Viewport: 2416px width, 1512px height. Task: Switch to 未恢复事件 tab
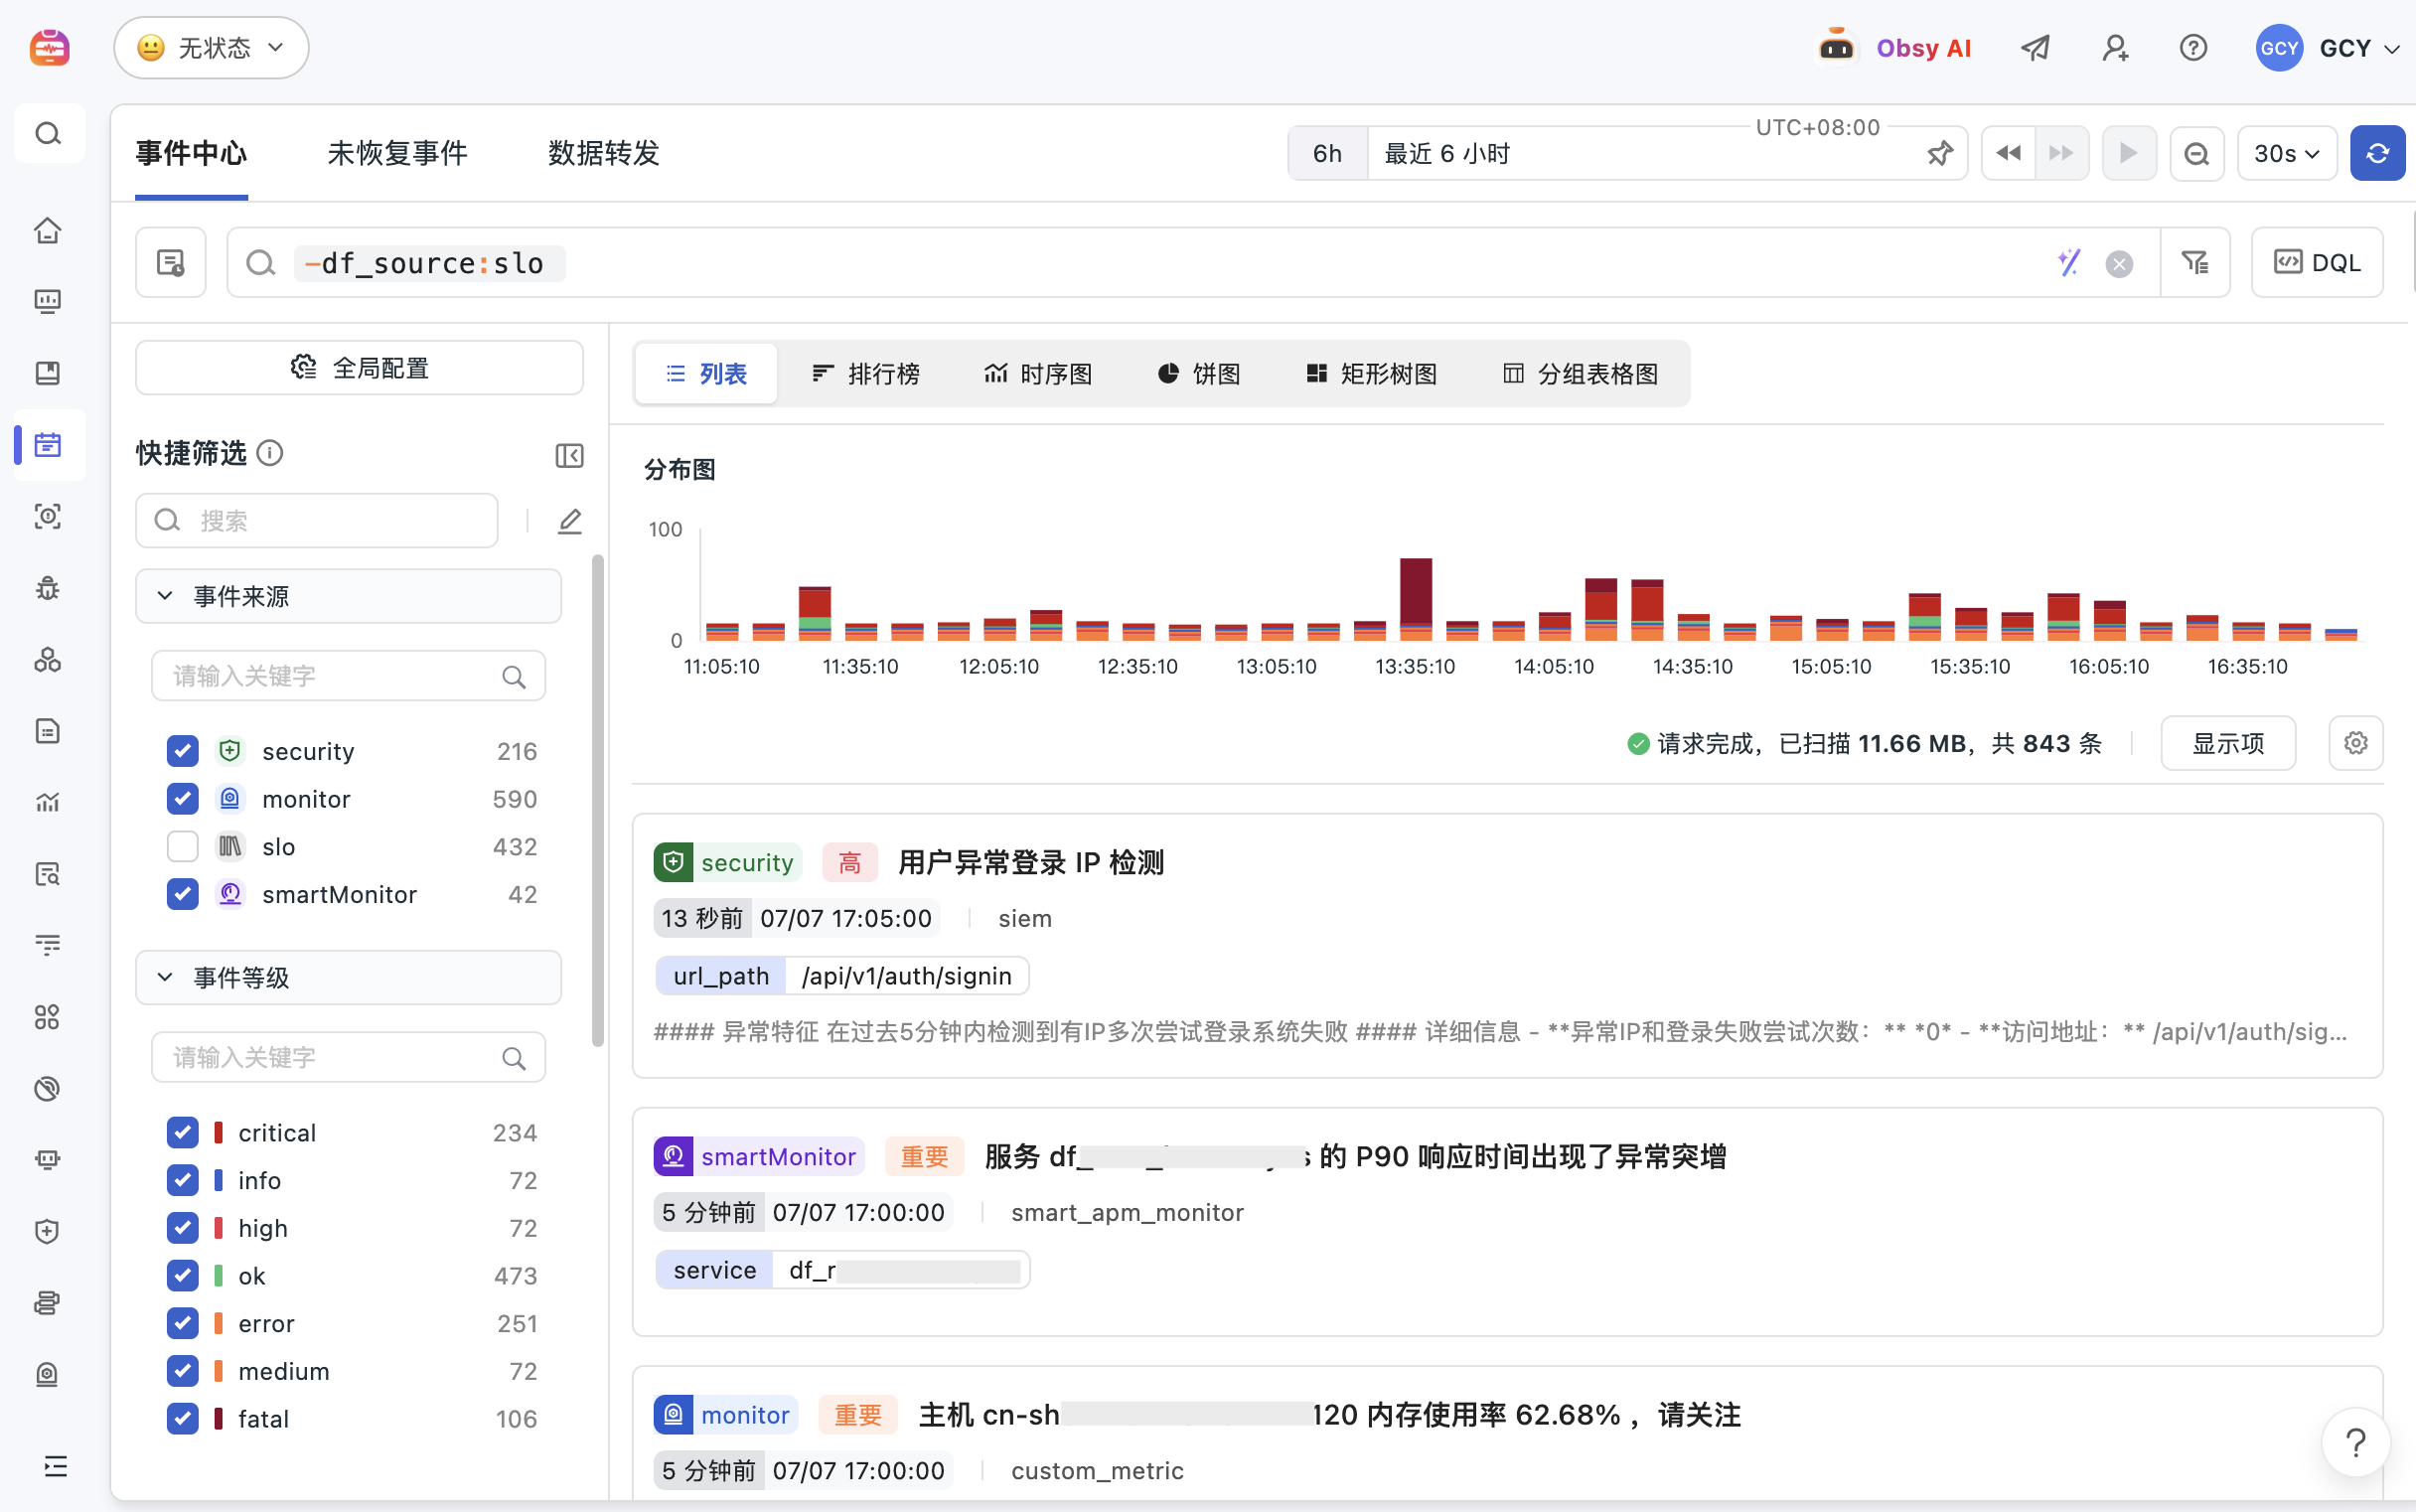pyautogui.click(x=398, y=153)
